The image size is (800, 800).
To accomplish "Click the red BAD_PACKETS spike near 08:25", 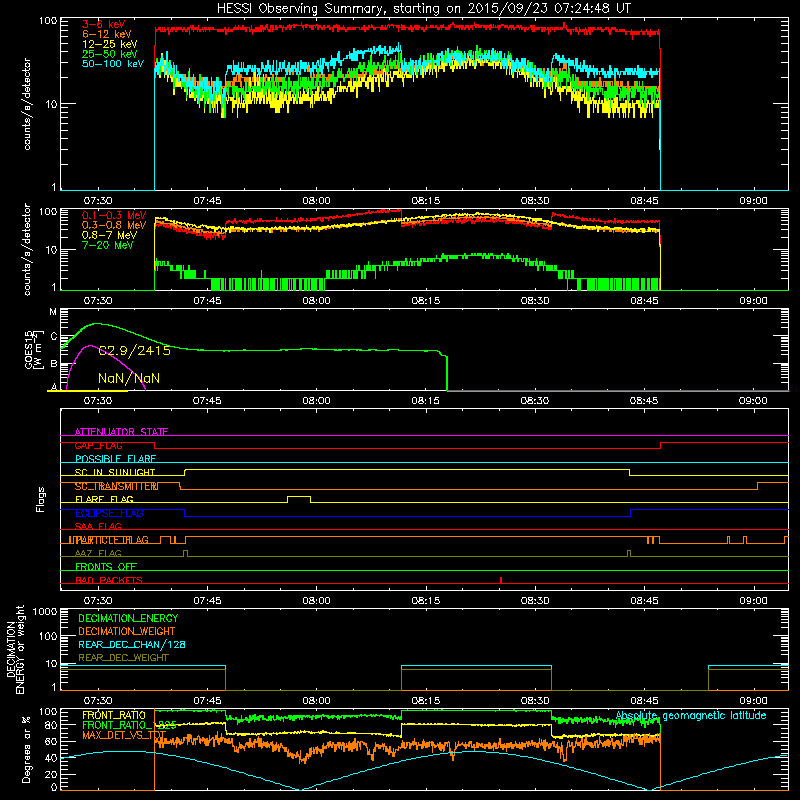I will [501, 580].
